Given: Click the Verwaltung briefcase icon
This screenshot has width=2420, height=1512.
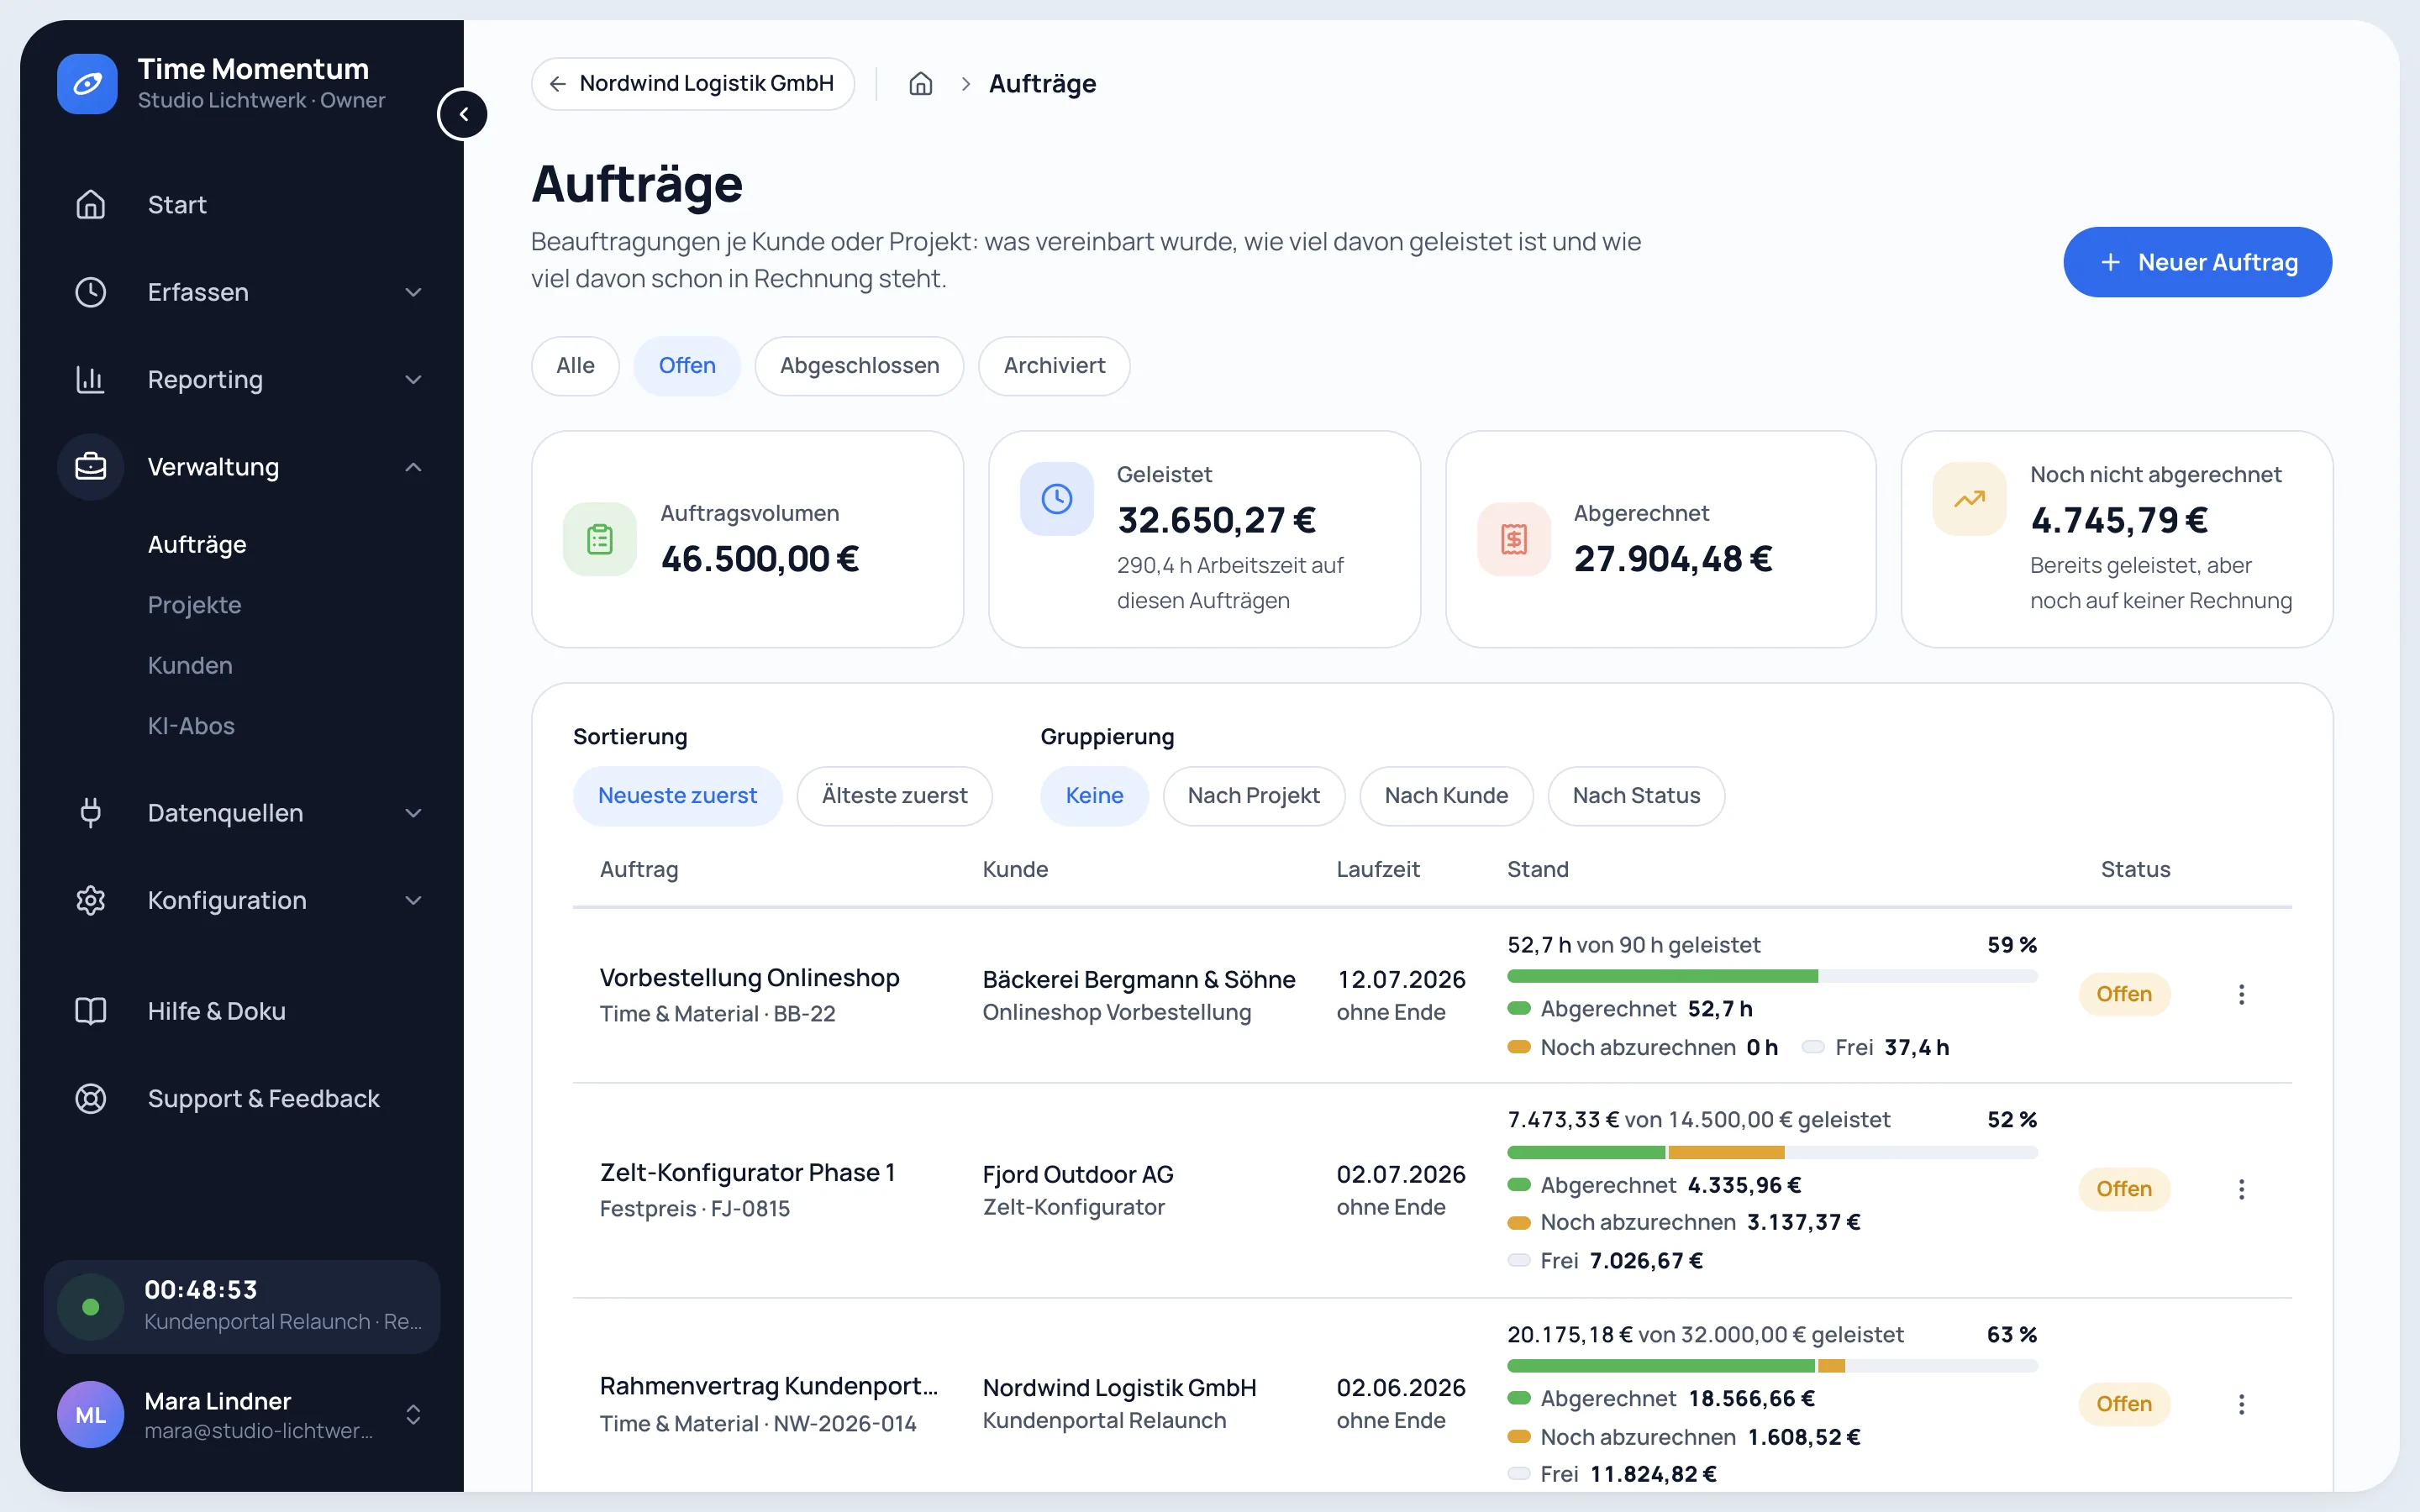Looking at the screenshot, I should 91,467.
